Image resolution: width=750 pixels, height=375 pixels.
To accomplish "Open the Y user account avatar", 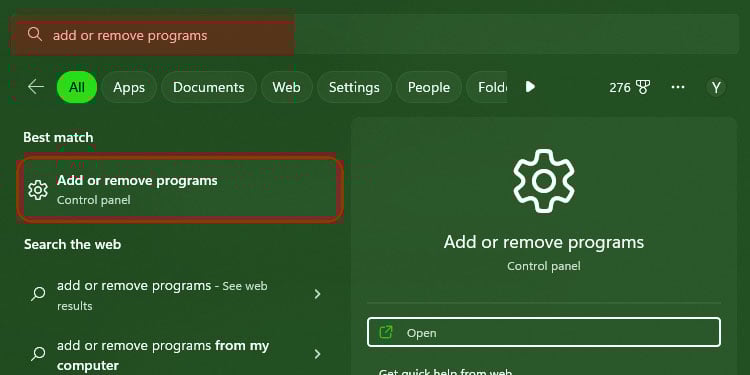I will [x=716, y=88].
